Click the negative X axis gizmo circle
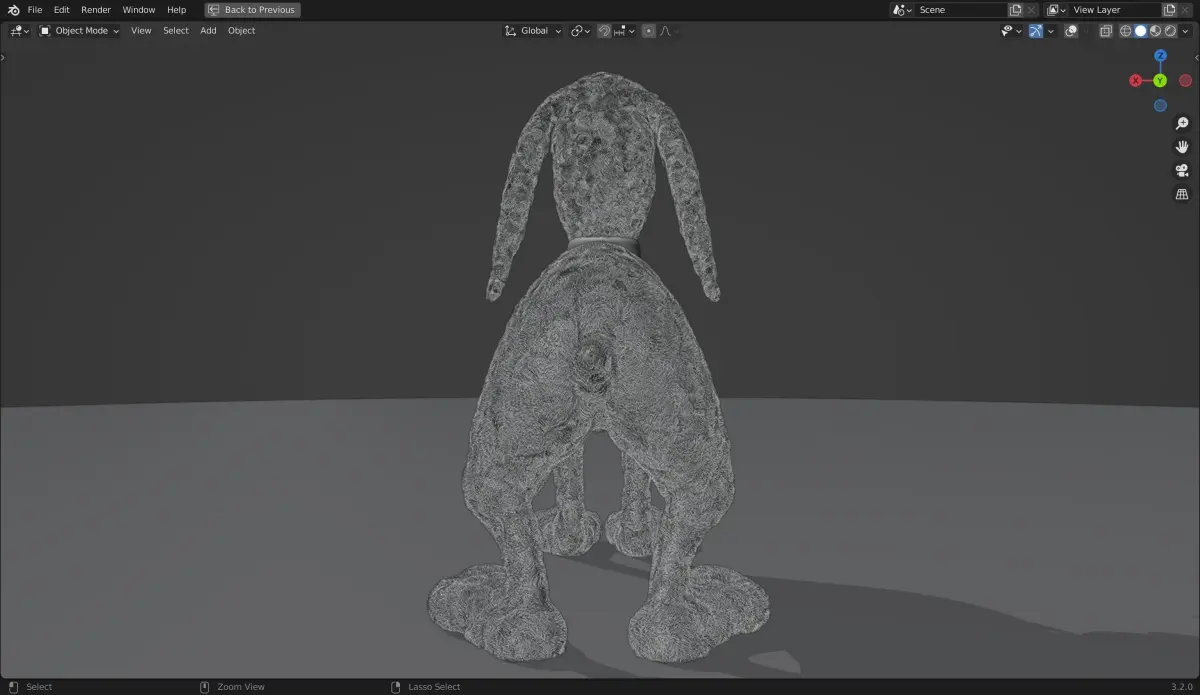This screenshot has height=695, width=1200. click(x=1186, y=81)
